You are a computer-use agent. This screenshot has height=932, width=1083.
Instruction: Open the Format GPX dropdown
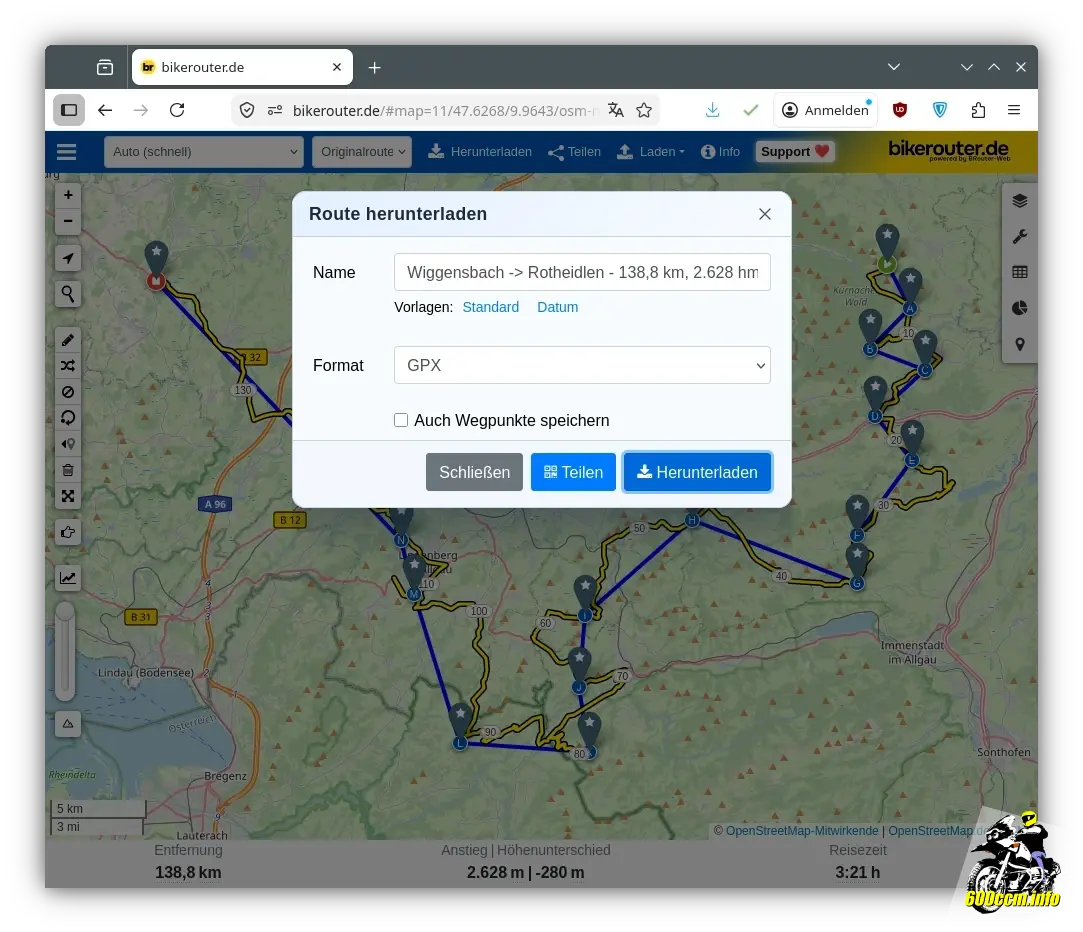tap(582, 365)
